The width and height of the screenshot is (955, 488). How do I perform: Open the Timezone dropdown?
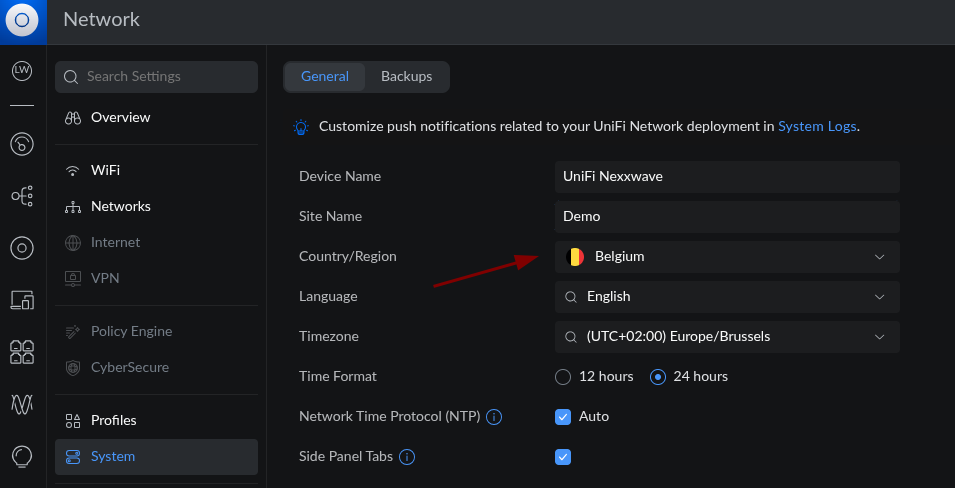[727, 337]
